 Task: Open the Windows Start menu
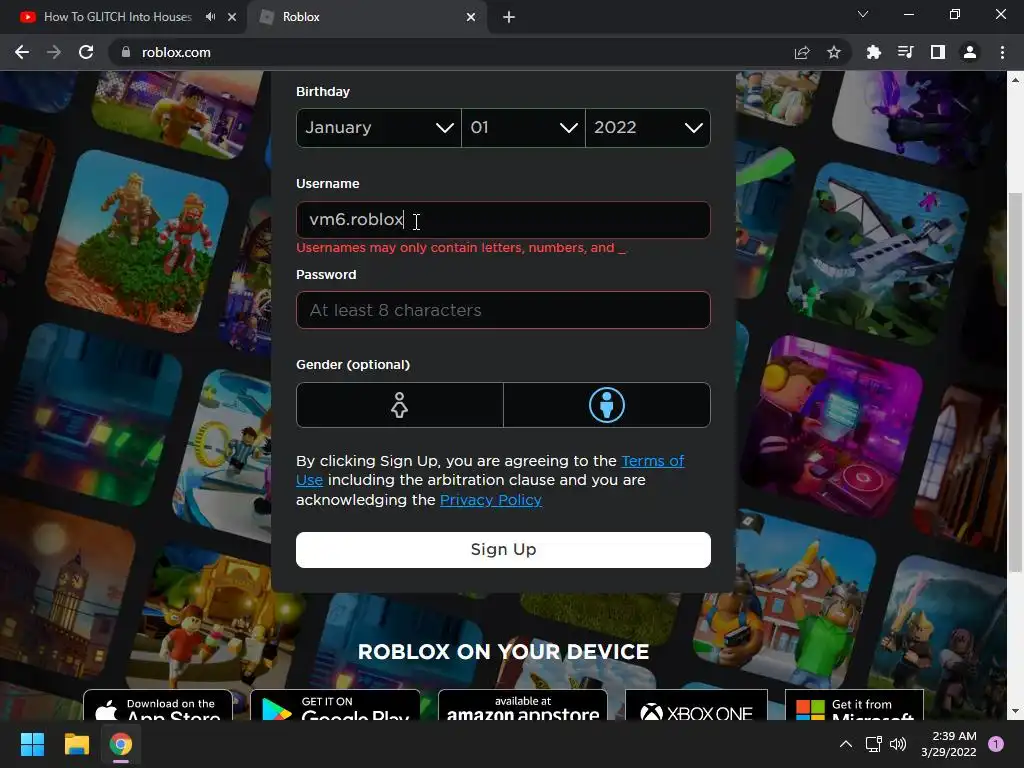[x=32, y=744]
